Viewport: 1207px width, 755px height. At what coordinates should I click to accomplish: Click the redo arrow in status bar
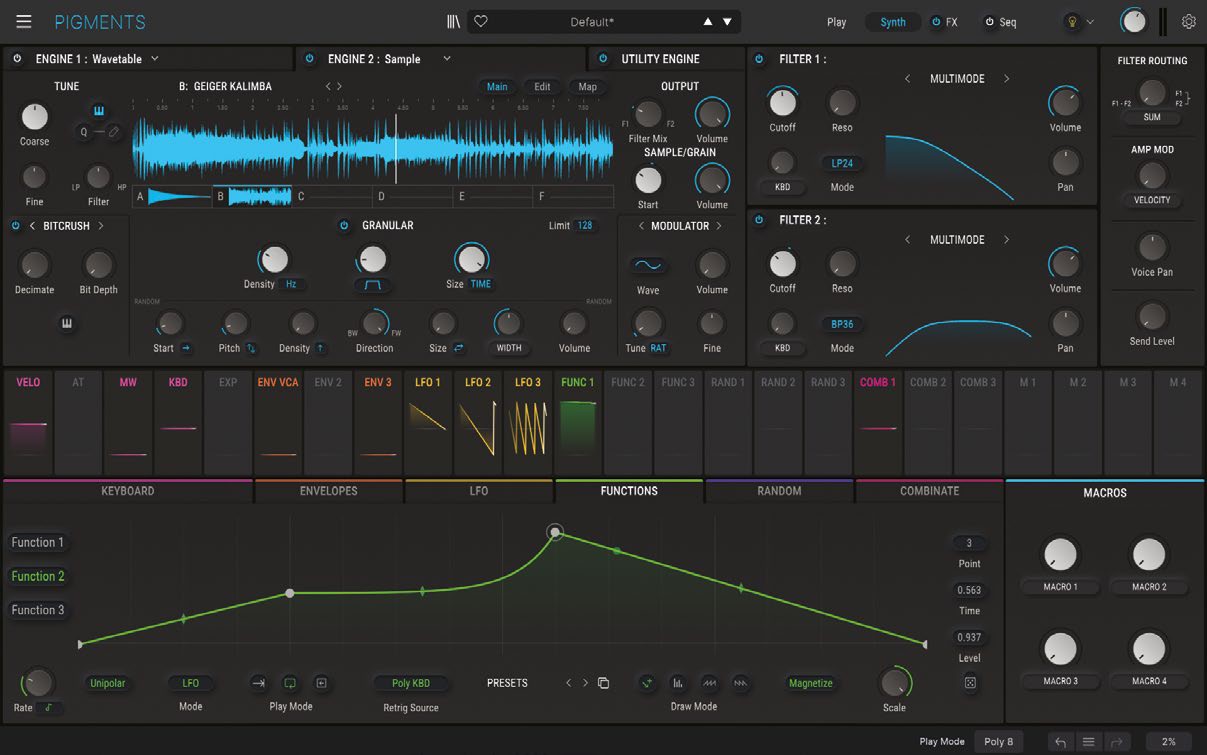tap(1117, 742)
